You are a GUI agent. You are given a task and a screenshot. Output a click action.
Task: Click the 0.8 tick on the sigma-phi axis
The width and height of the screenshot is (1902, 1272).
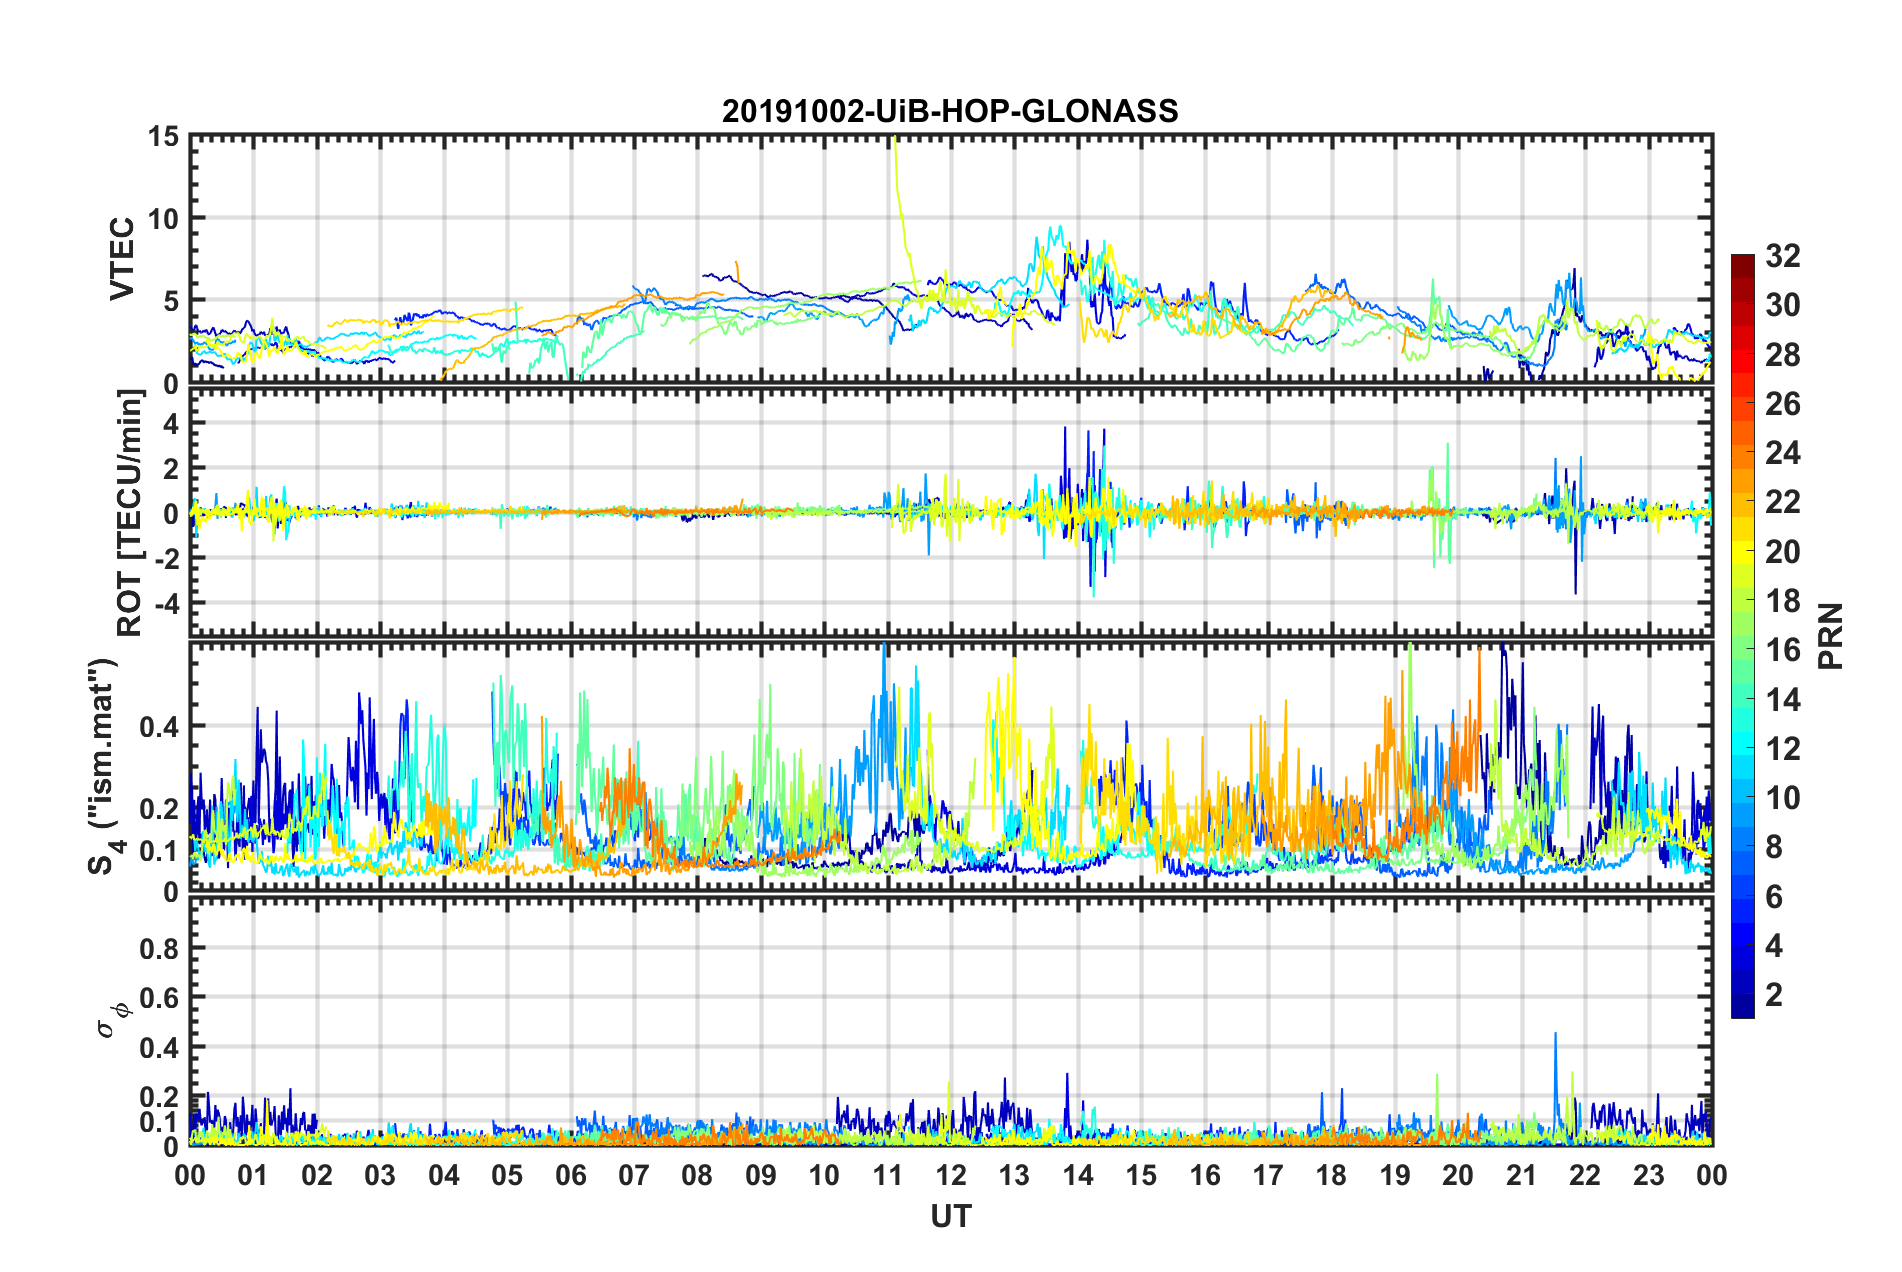160,948
